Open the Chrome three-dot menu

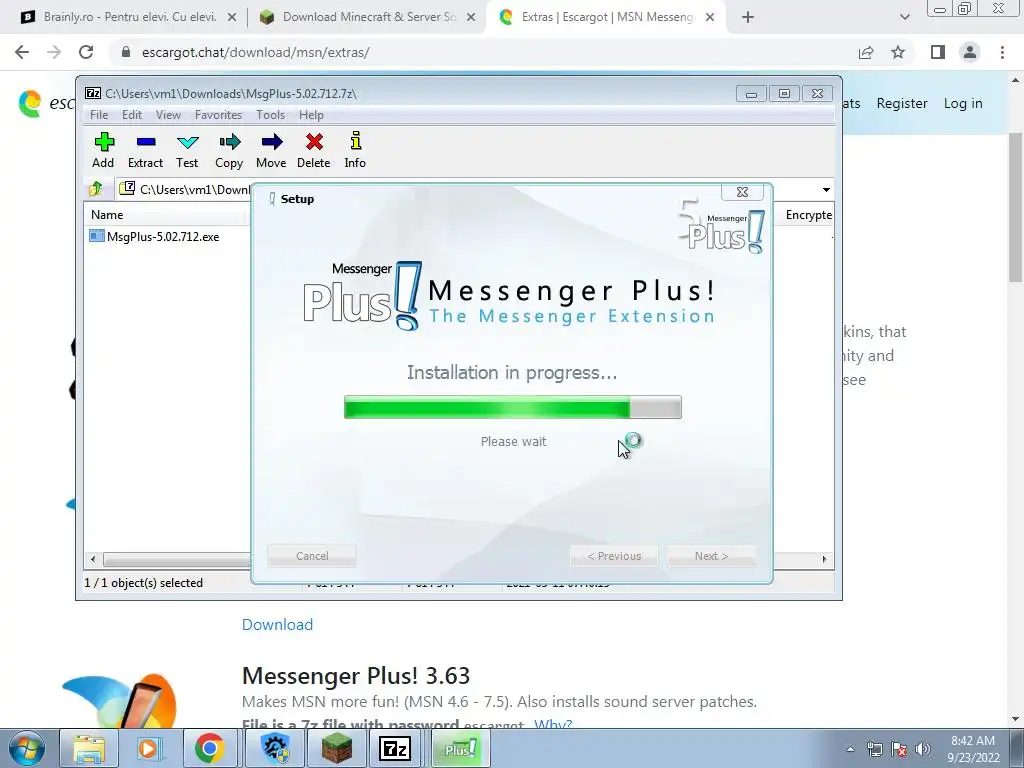click(x=1002, y=52)
